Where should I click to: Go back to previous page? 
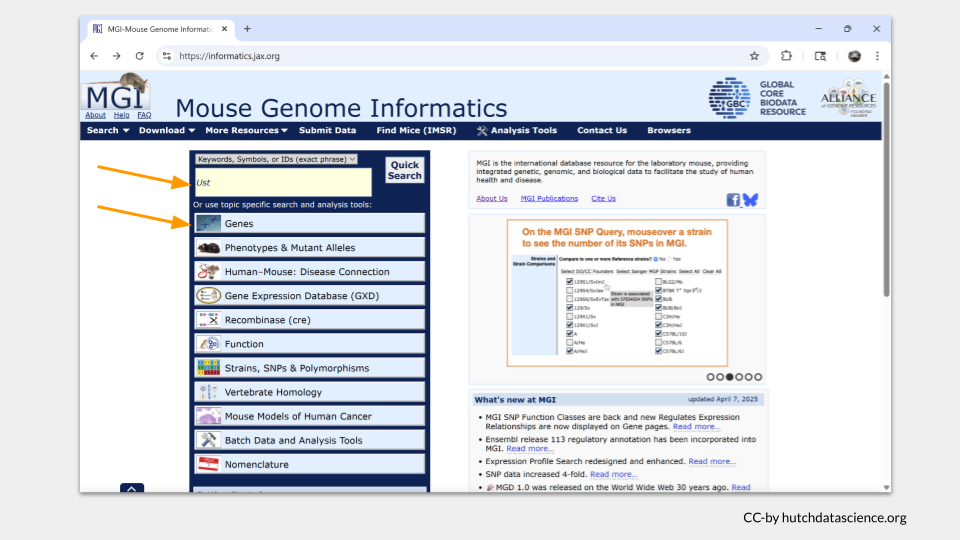tap(94, 56)
